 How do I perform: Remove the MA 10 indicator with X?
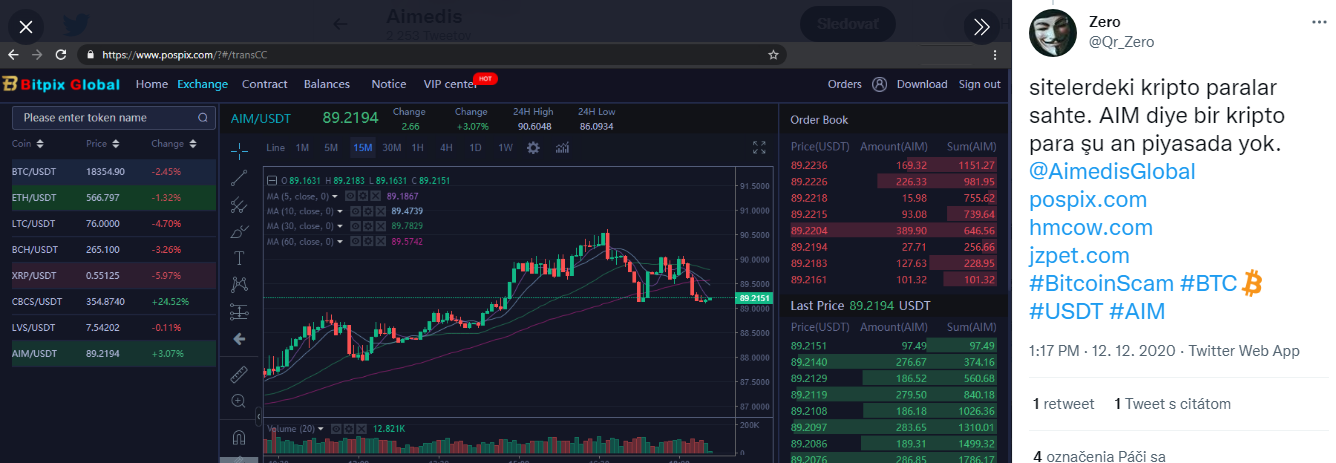pos(382,211)
